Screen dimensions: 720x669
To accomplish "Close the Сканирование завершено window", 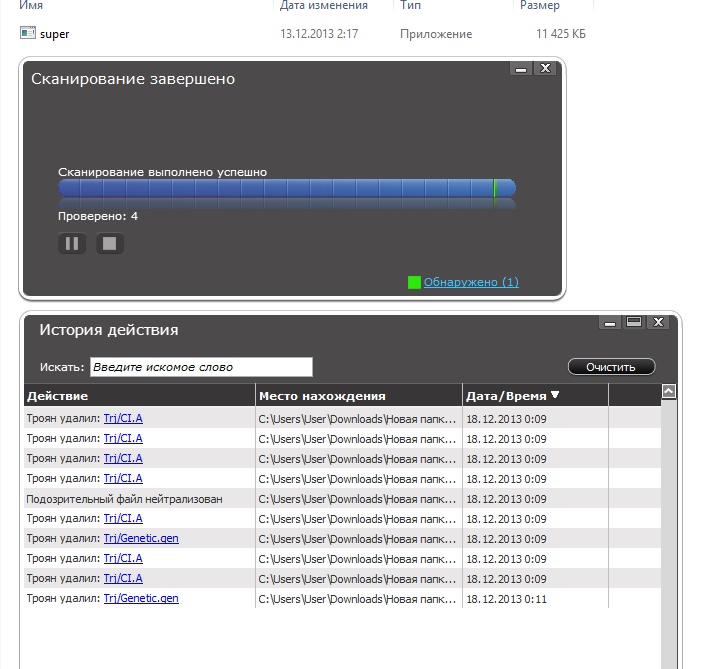I will (x=545, y=68).
